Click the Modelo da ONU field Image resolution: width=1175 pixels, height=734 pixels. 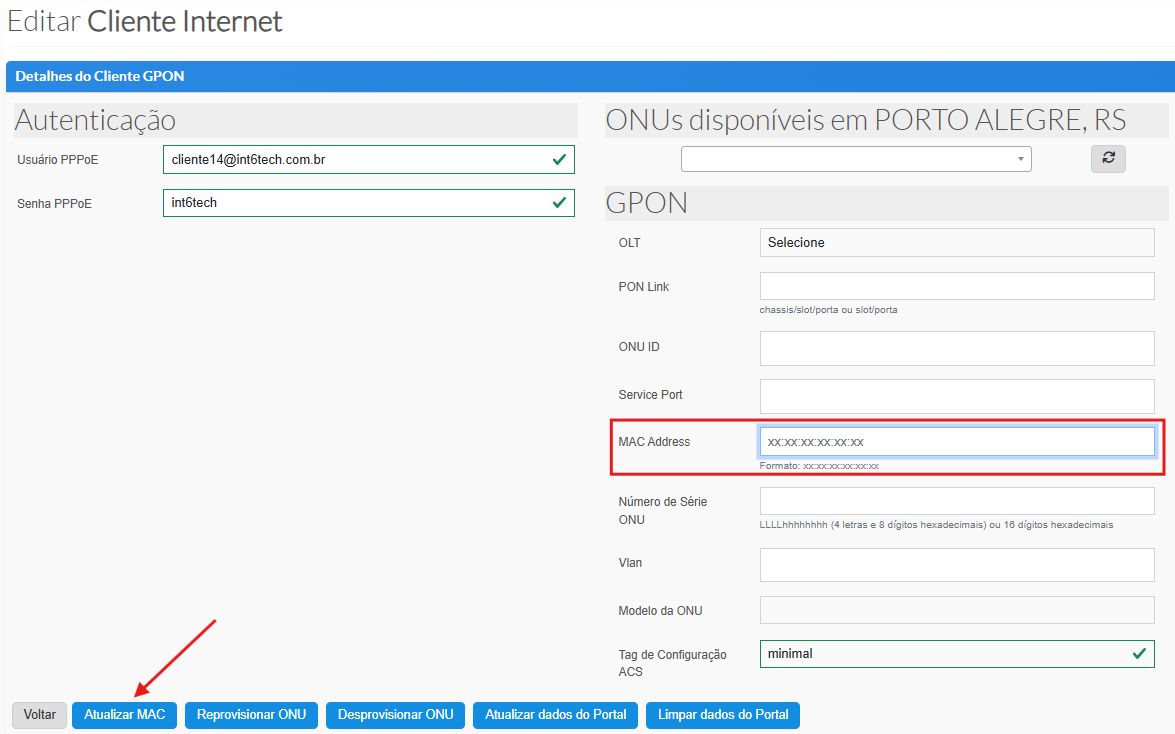pos(957,610)
